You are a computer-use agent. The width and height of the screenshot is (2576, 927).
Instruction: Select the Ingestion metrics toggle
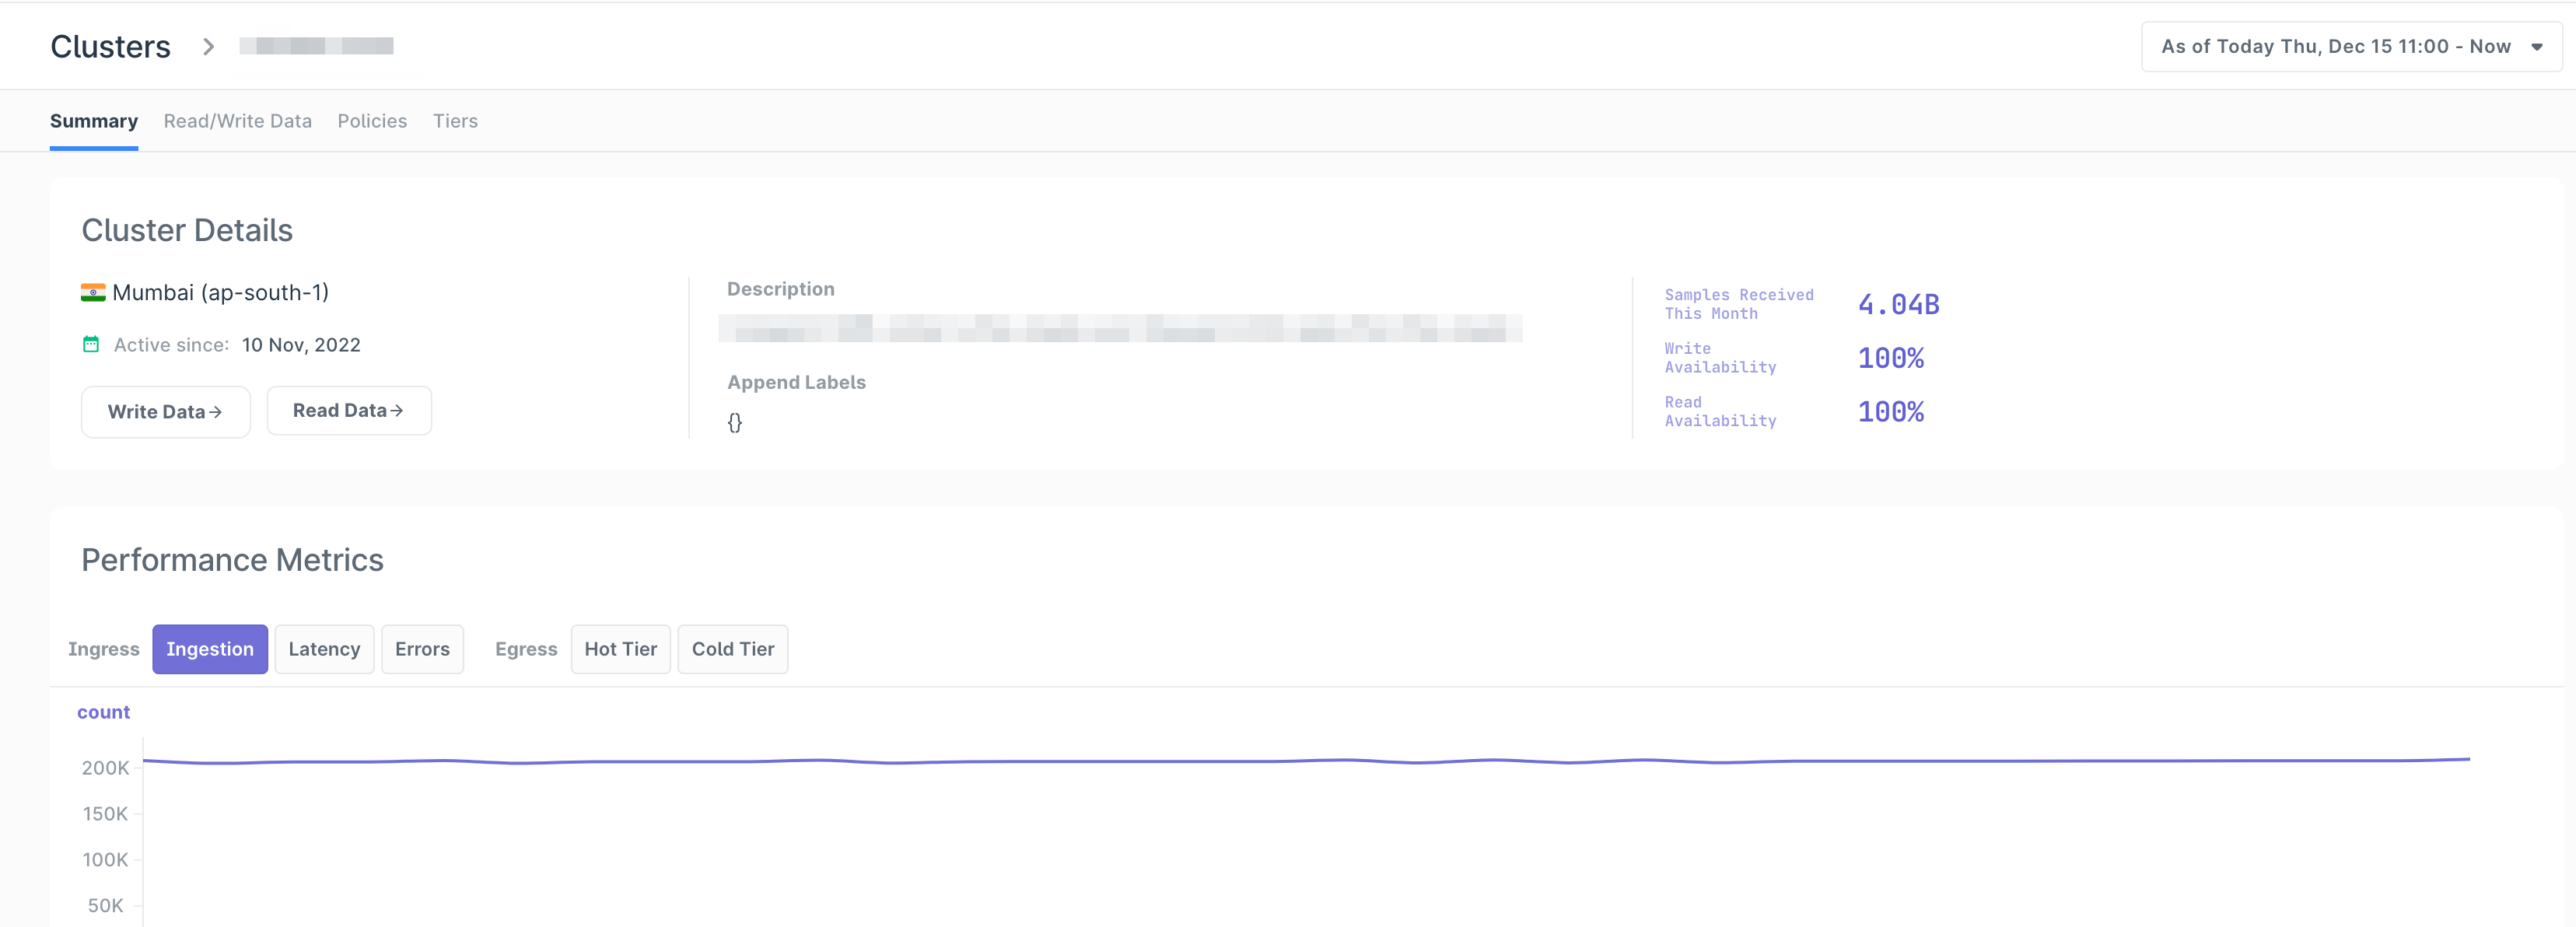pos(210,649)
